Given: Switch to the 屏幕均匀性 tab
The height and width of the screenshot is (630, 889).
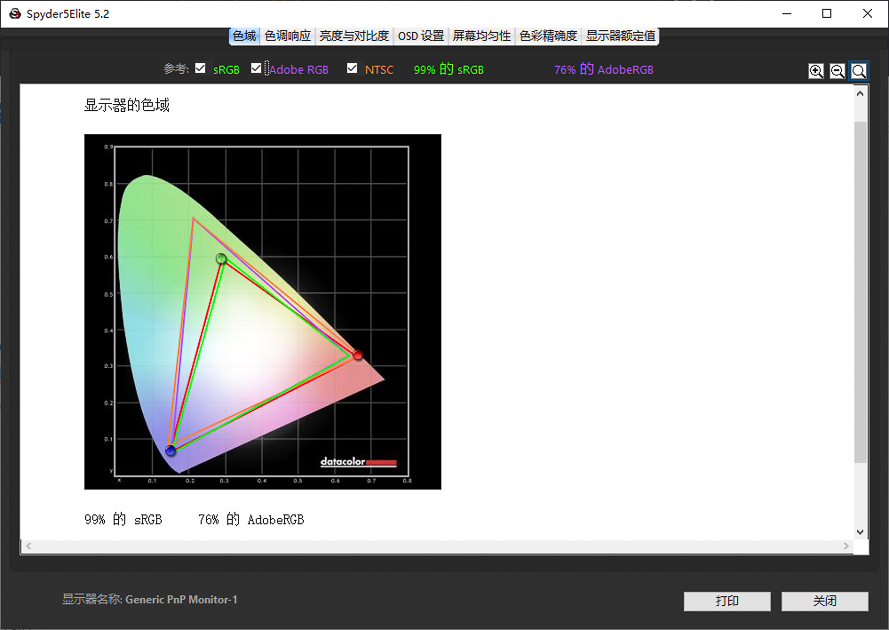Looking at the screenshot, I should tap(481, 35).
